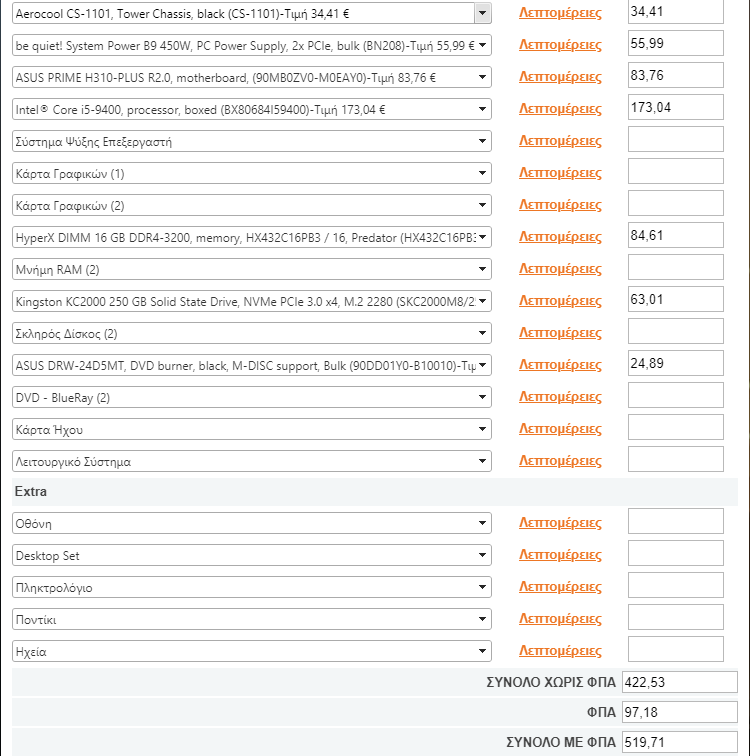Click the price field showing 63,01

(676, 299)
